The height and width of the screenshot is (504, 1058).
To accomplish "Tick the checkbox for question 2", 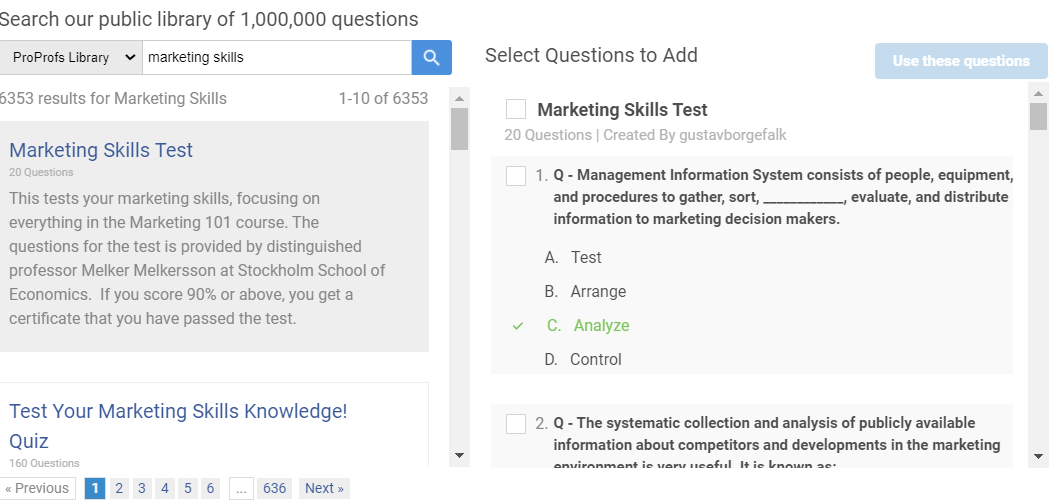I will coord(516,424).
